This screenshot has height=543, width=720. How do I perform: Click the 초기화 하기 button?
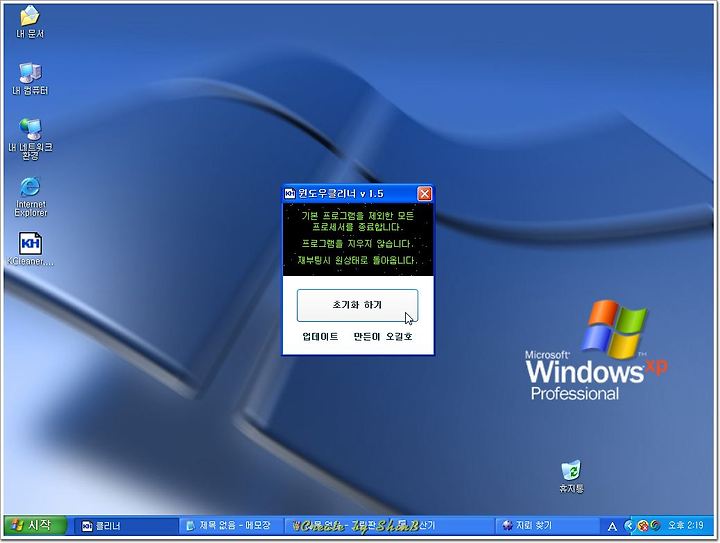point(357,305)
